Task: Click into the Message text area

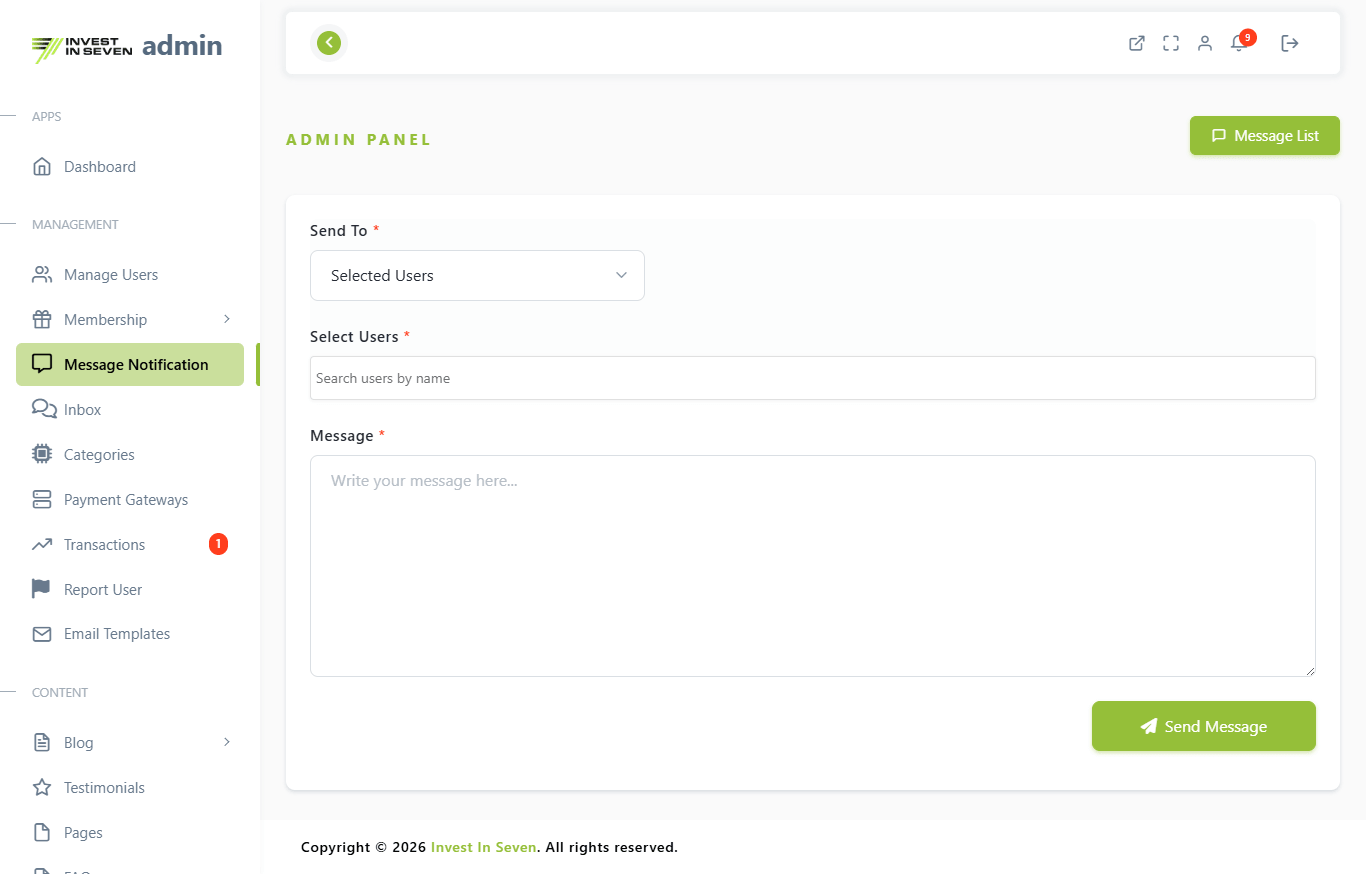Action: pos(812,566)
